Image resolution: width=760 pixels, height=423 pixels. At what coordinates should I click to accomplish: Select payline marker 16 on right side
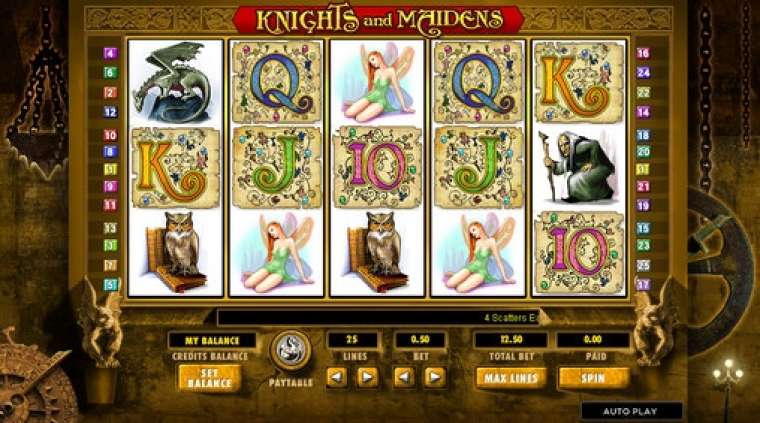tap(643, 53)
